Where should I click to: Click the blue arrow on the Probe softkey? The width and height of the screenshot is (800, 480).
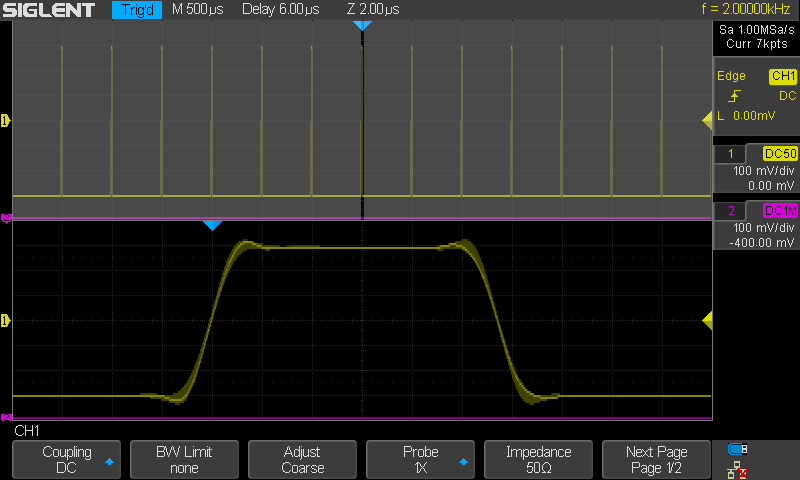[x=463, y=462]
